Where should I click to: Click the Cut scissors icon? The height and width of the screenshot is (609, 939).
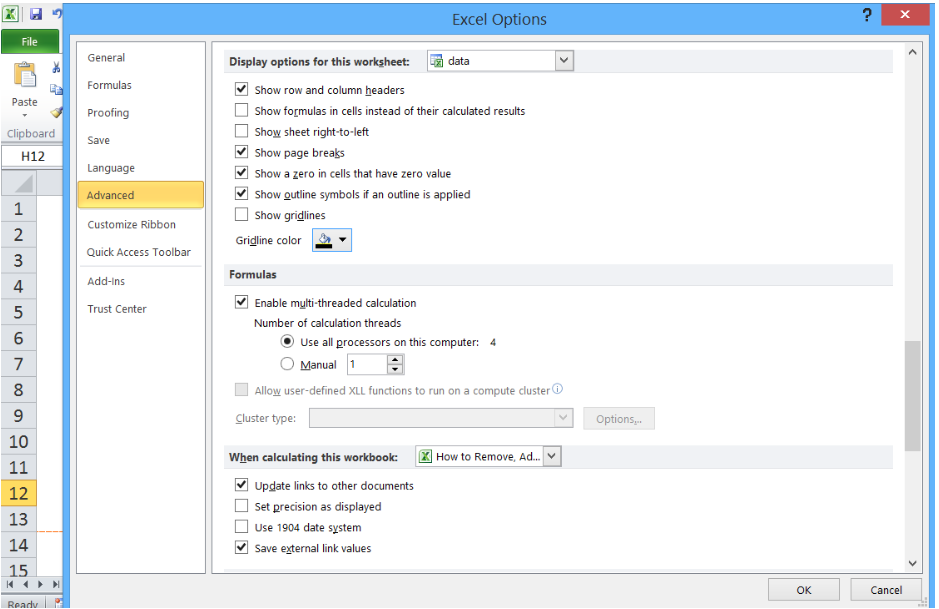click(x=56, y=67)
